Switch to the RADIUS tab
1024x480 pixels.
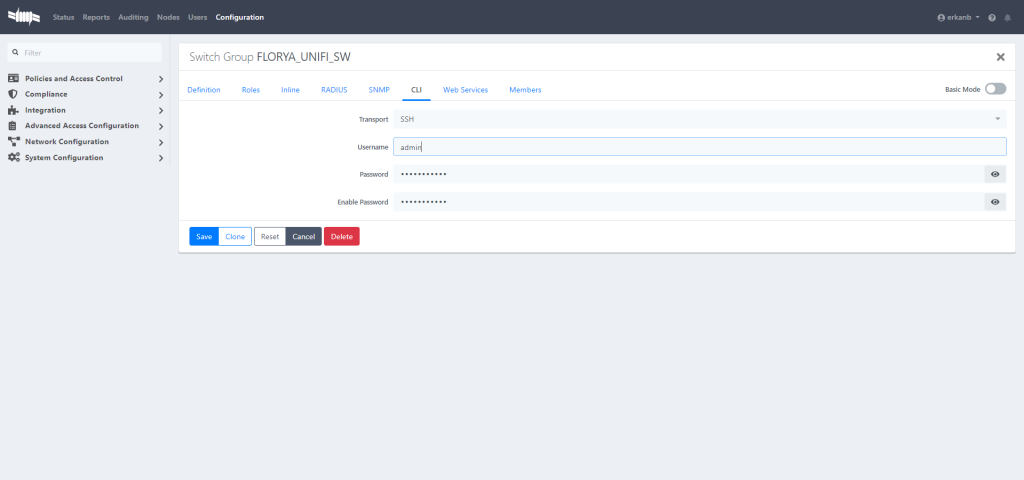[x=334, y=90]
